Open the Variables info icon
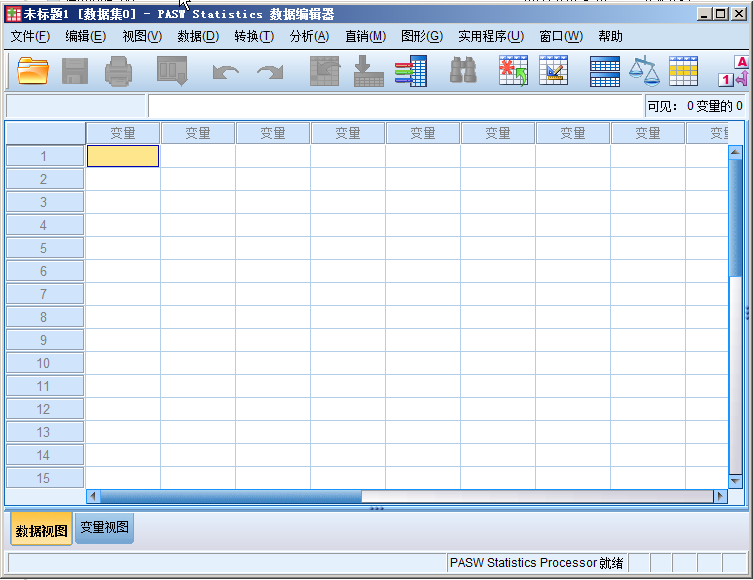 411,71
